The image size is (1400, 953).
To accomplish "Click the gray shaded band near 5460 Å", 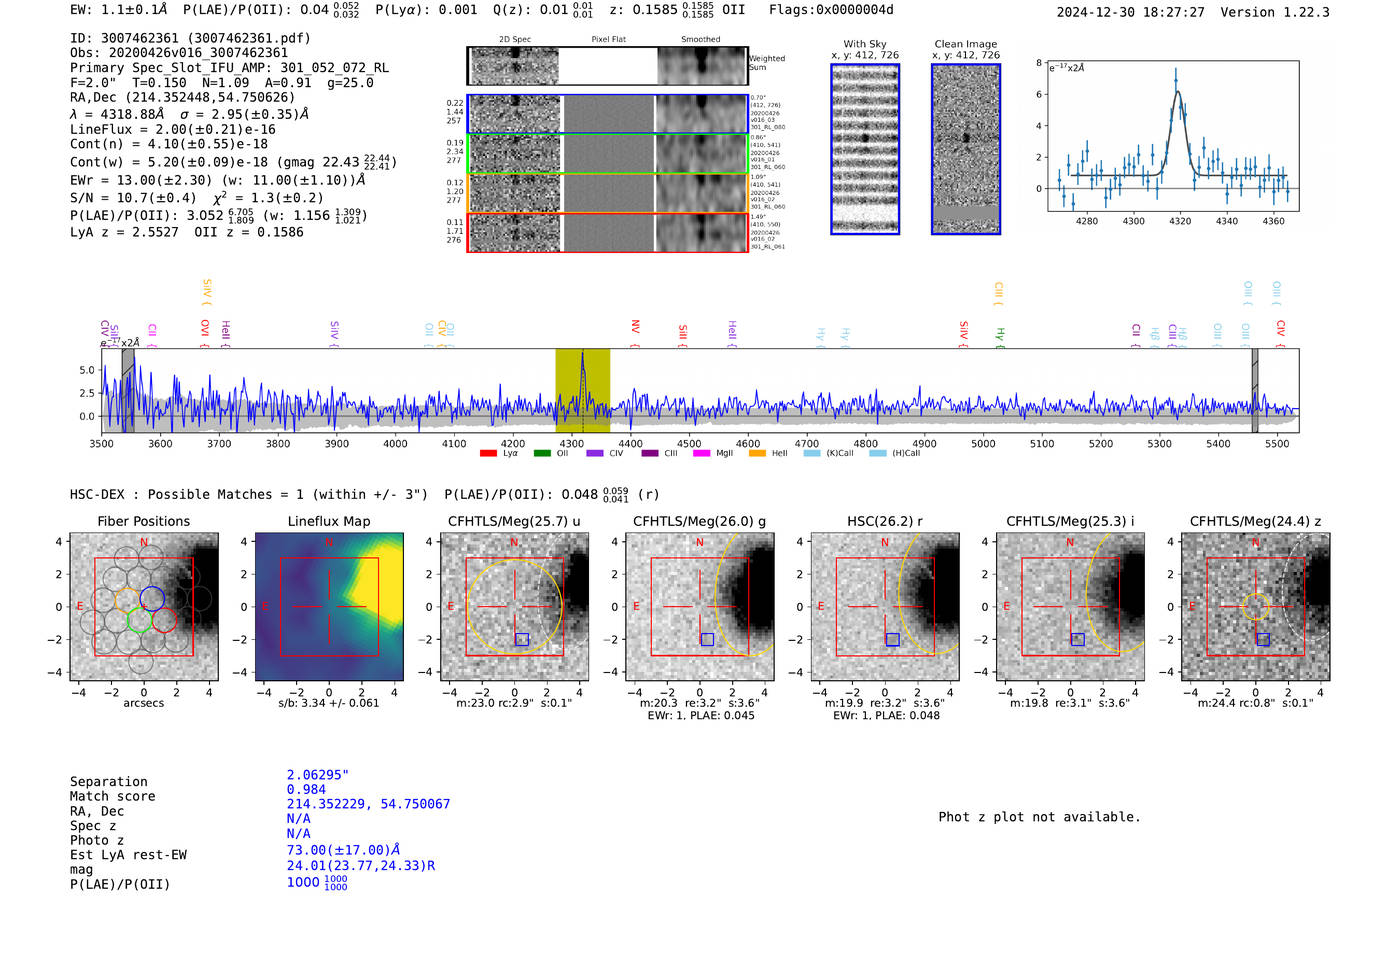I will pyautogui.click(x=1254, y=390).
